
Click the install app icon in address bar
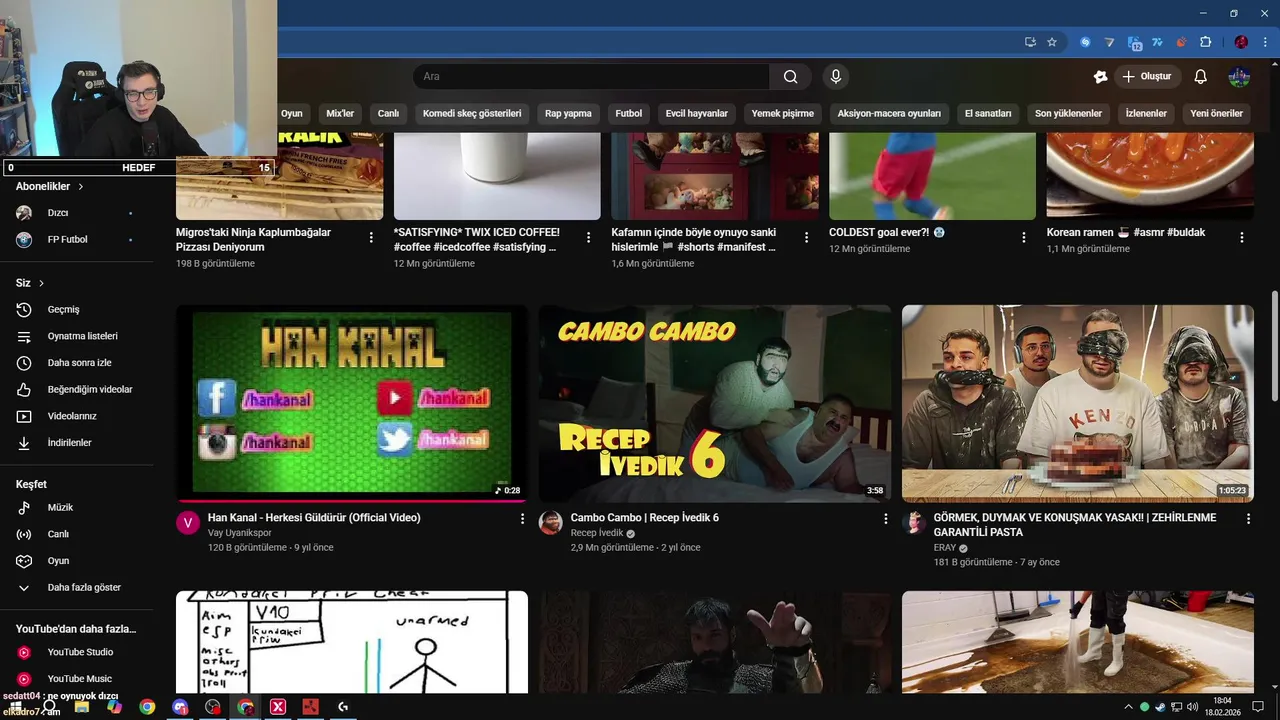(x=1030, y=42)
